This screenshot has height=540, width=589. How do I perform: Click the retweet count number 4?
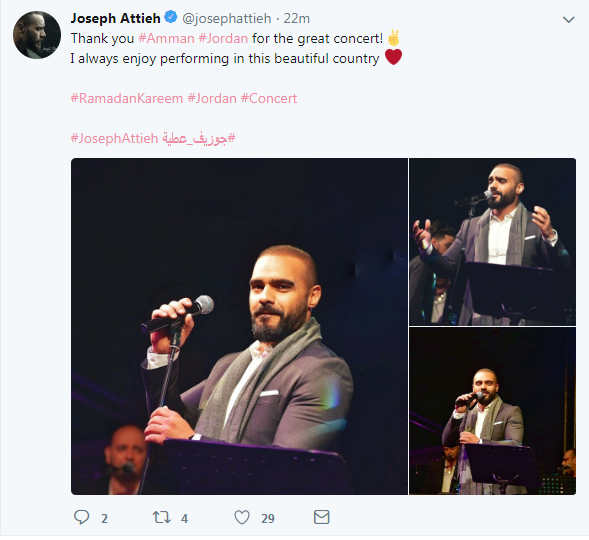(184, 519)
